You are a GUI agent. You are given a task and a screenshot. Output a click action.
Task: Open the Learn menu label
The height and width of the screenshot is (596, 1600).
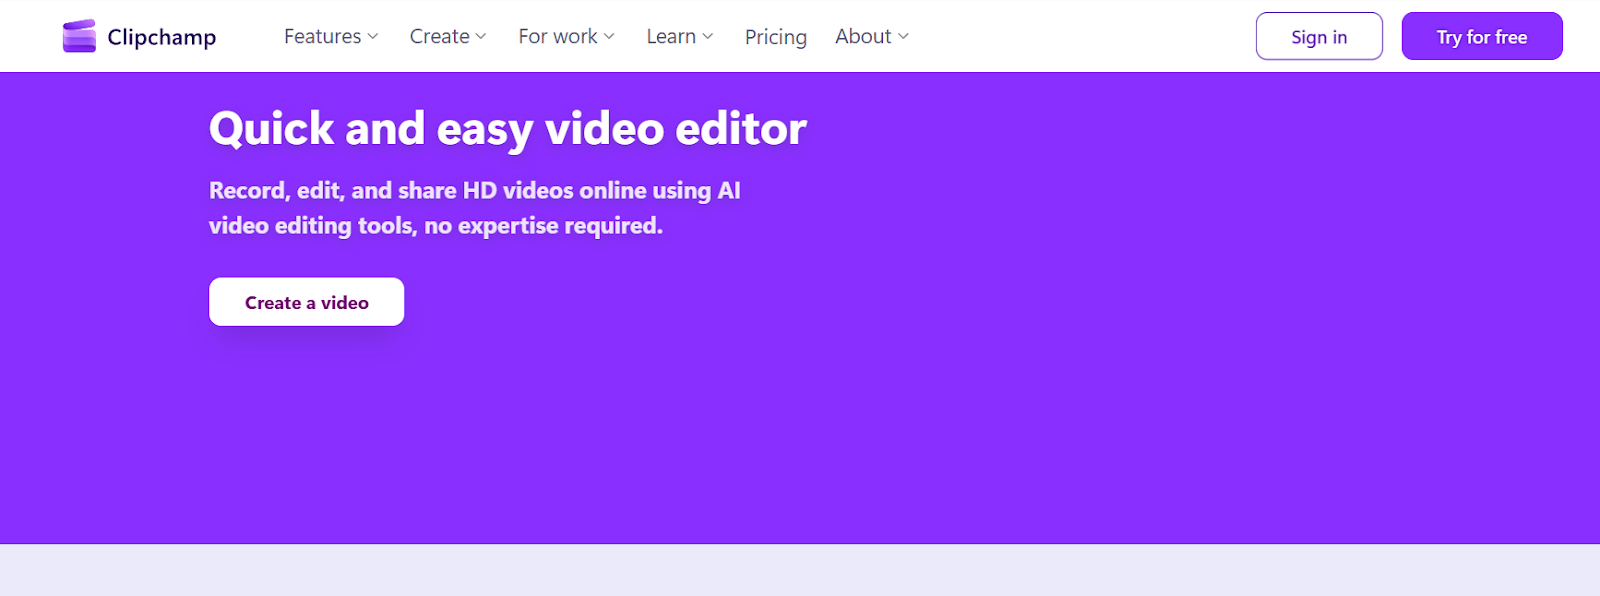click(671, 36)
